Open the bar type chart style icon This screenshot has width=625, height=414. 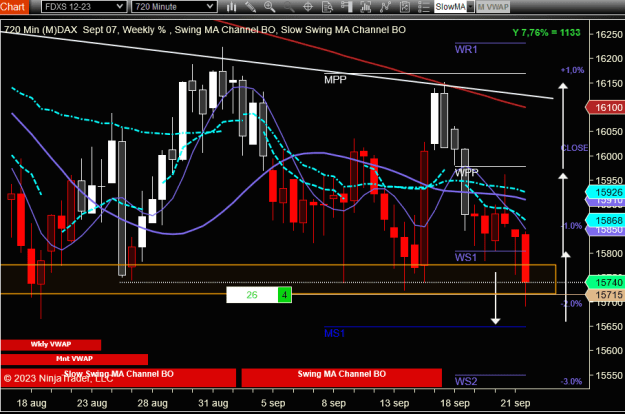(x=231, y=7)
